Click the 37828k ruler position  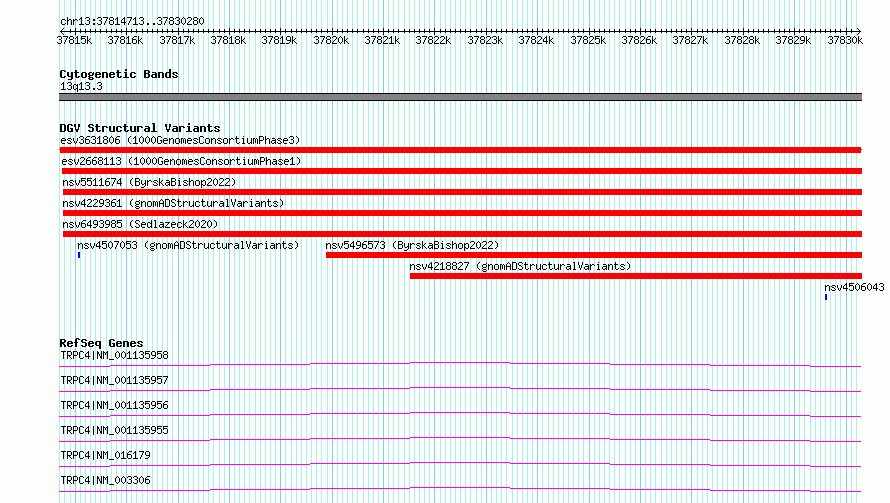[742, 40]
